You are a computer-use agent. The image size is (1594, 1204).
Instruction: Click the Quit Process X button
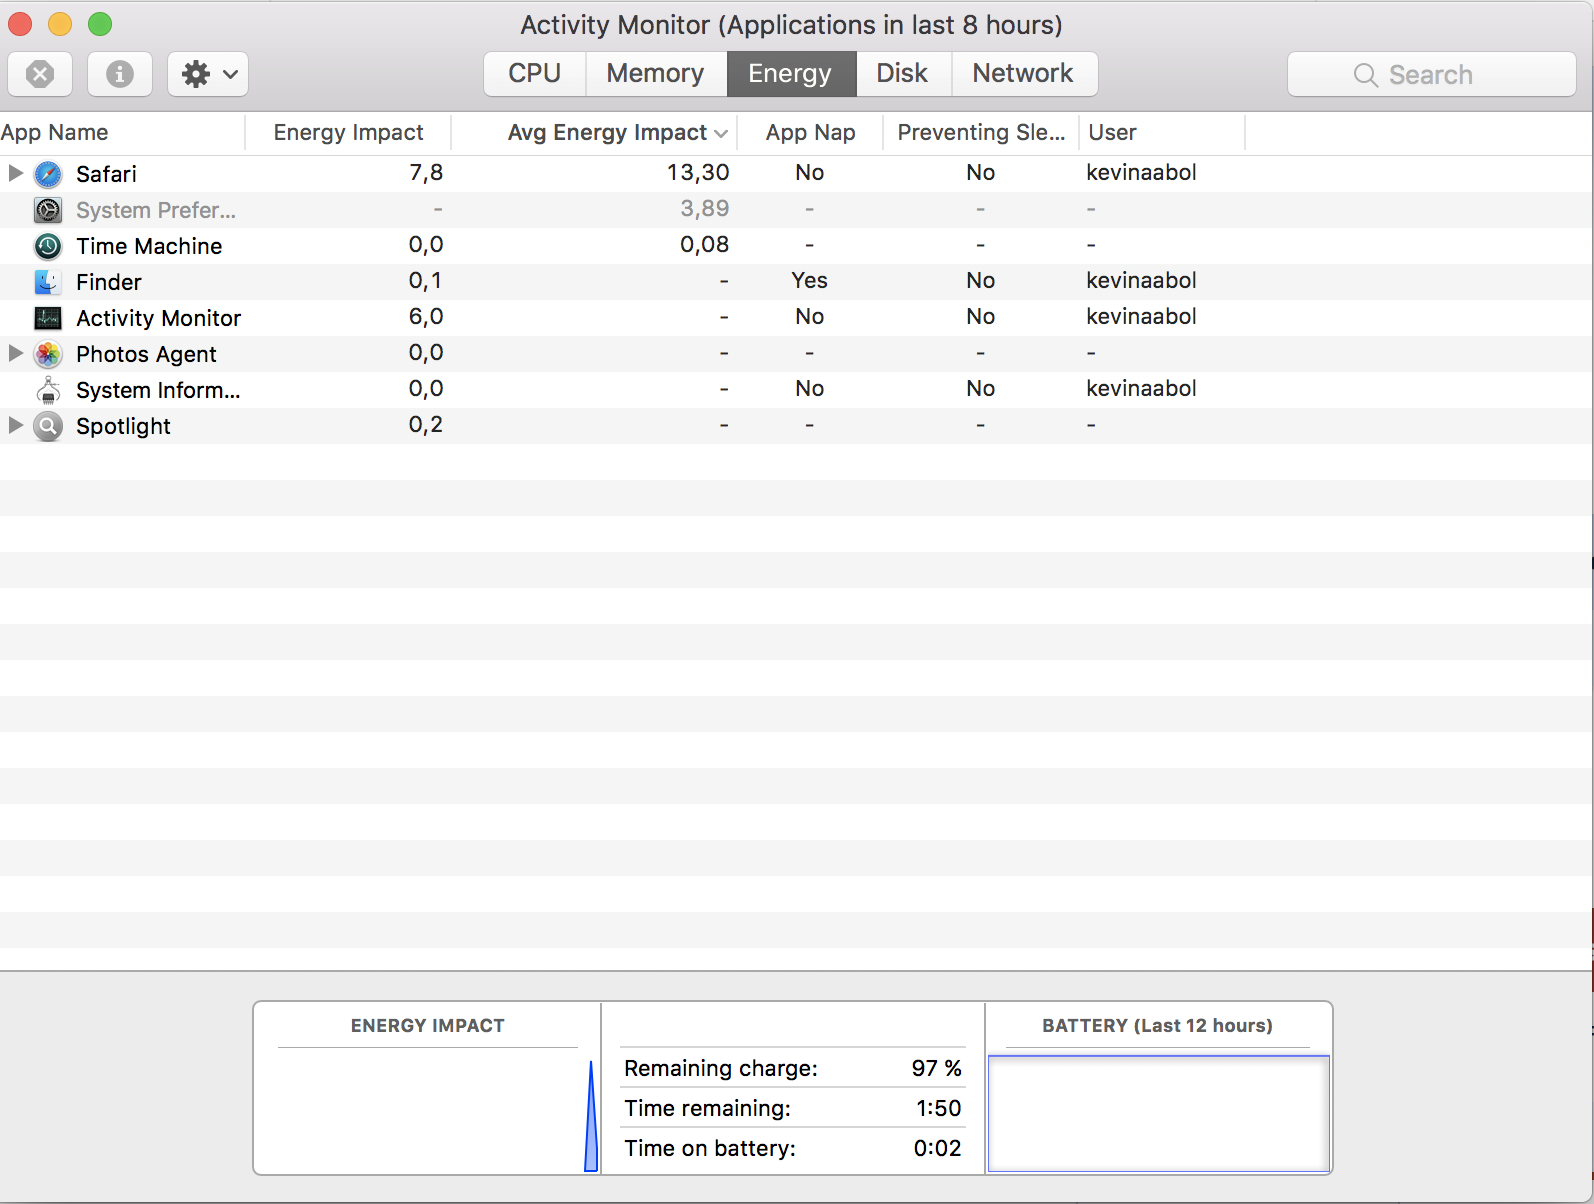(40, 74)
